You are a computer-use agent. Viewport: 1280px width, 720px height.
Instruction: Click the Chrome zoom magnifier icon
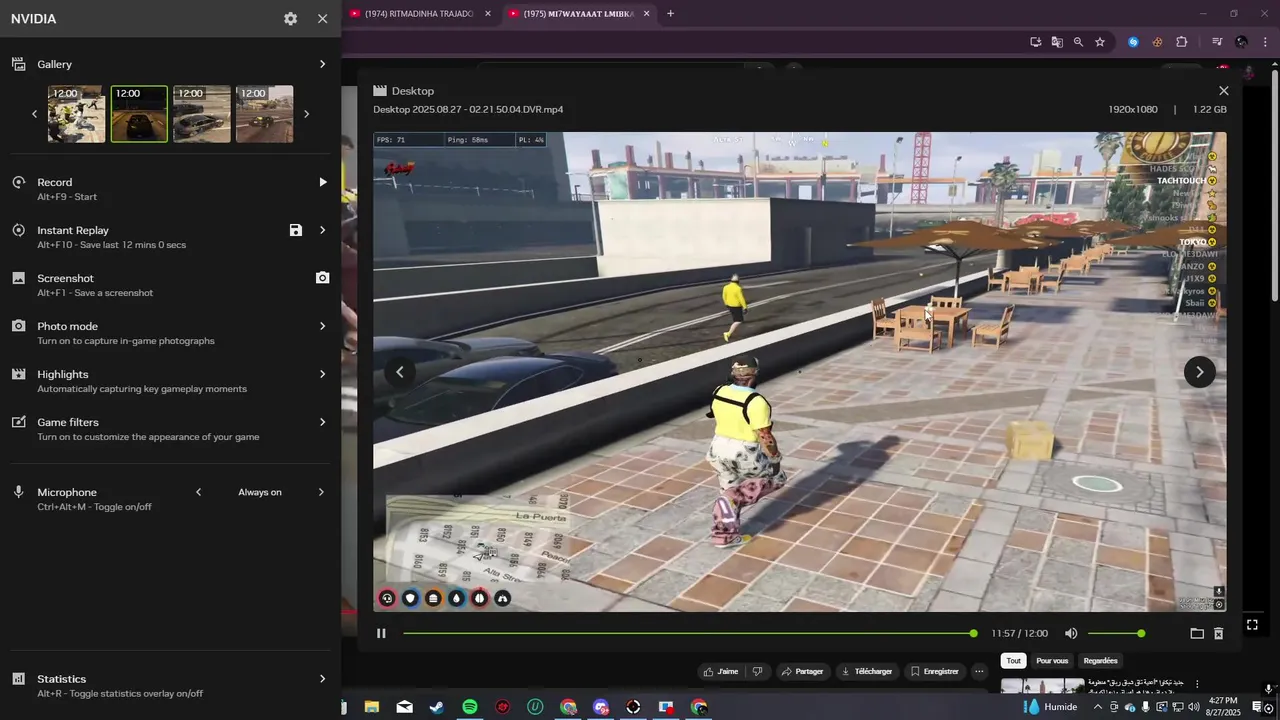(1078, 42)
